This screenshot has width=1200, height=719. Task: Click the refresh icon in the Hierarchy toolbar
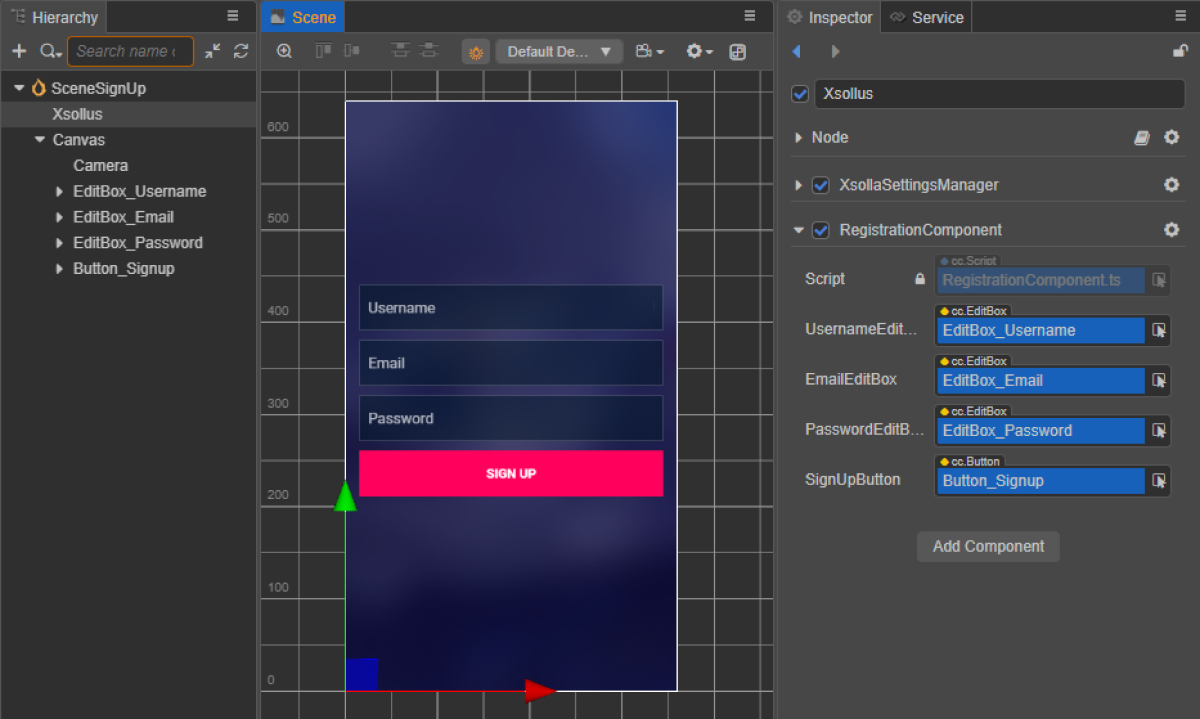pos(241,51)
